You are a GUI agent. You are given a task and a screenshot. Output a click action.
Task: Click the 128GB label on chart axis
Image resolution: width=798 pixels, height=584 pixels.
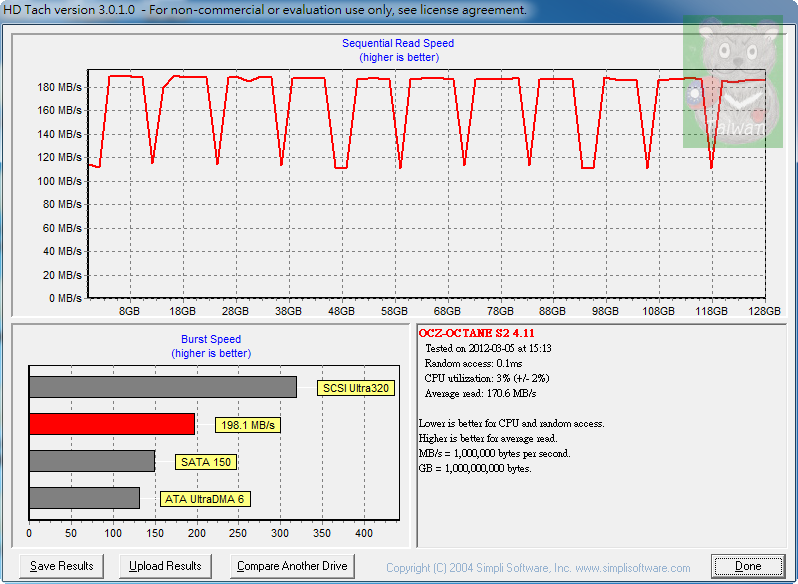pos(764,311)
